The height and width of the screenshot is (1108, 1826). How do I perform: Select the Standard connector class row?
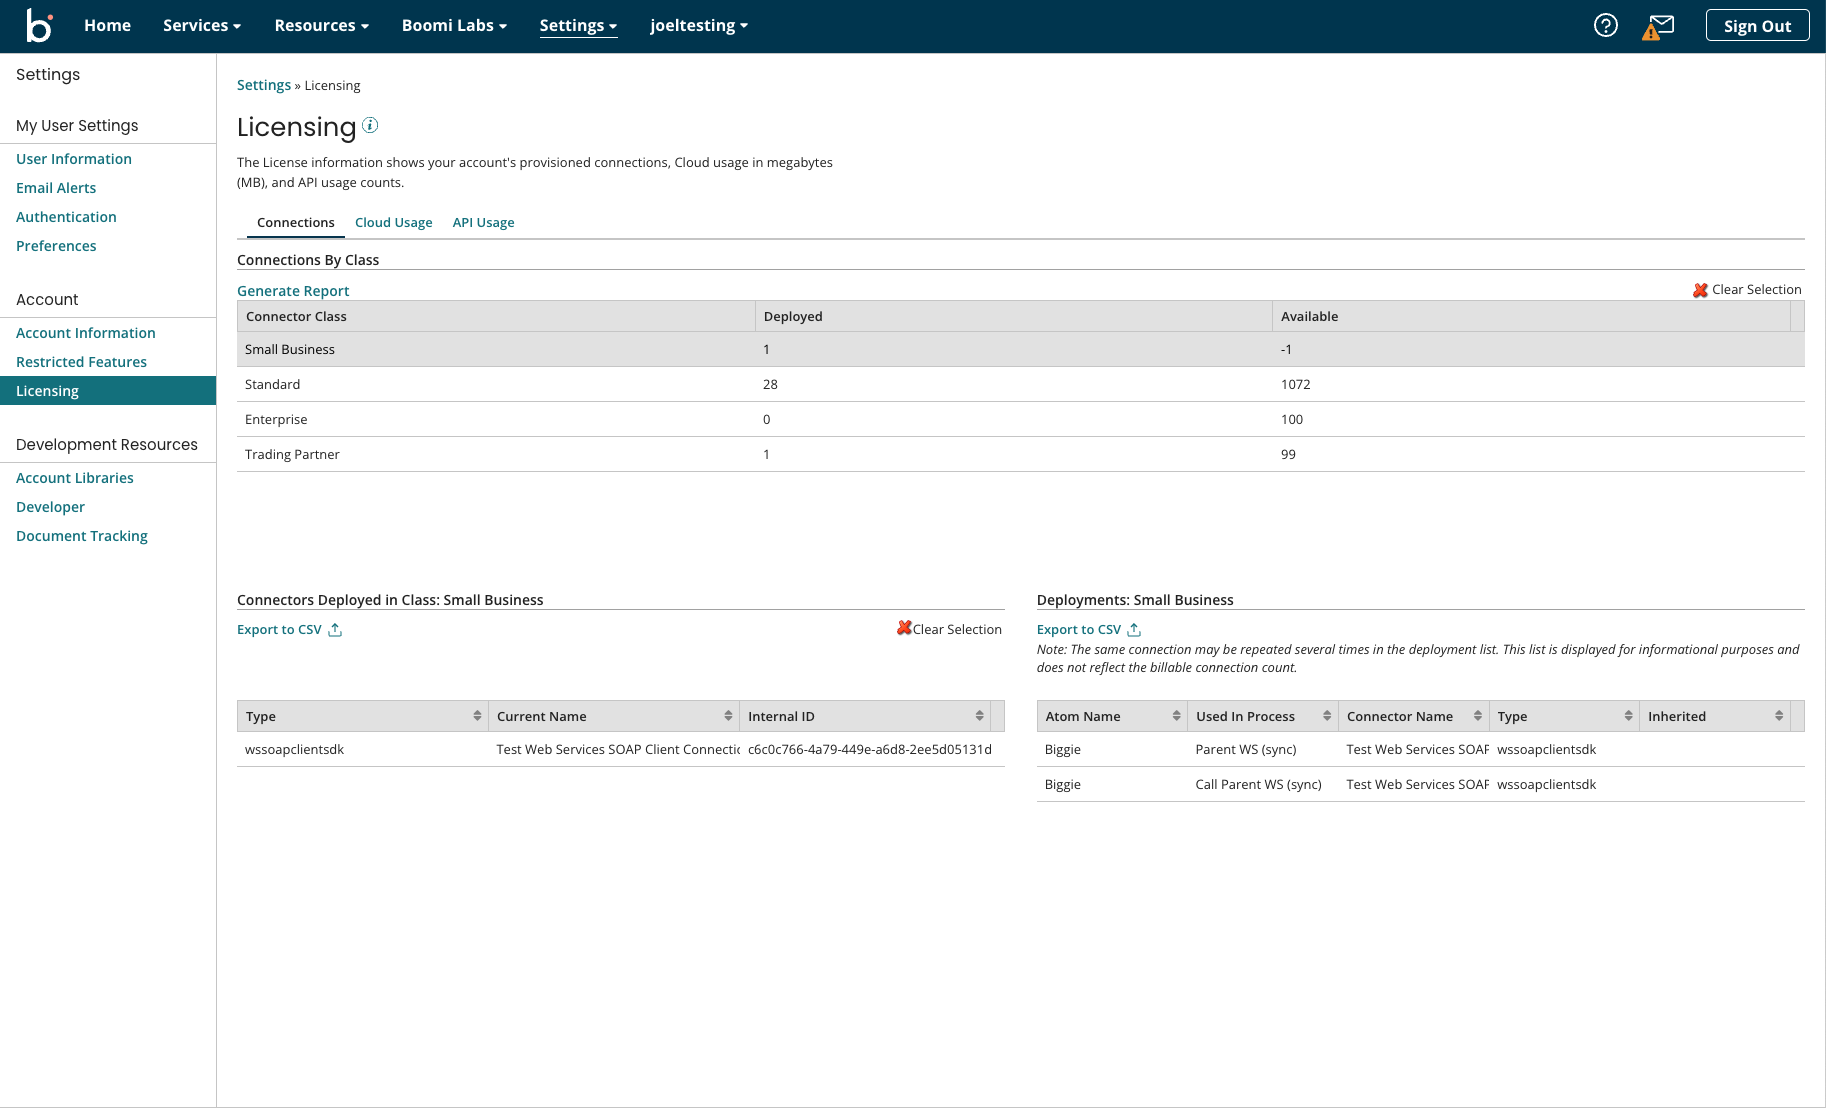coord(1021,384)
